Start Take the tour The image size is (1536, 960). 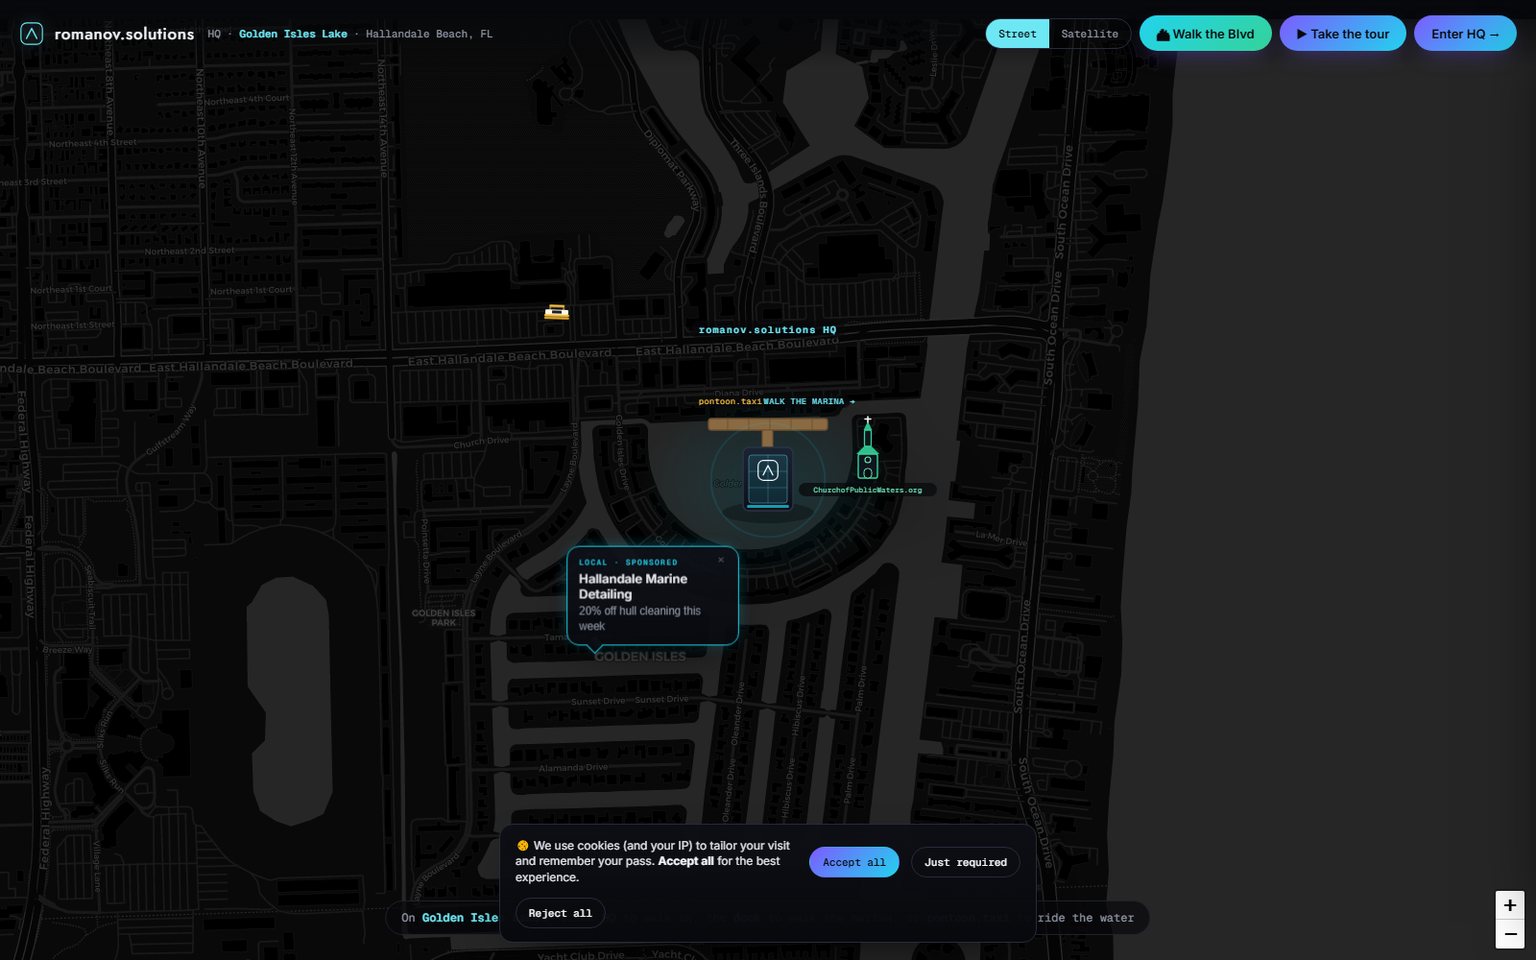click(x=1342, y=34)
